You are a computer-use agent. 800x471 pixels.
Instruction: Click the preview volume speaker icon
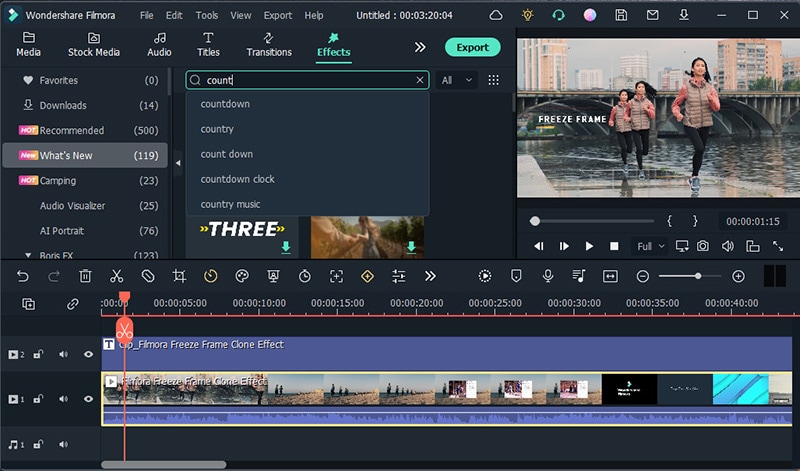tap(728, 246)
